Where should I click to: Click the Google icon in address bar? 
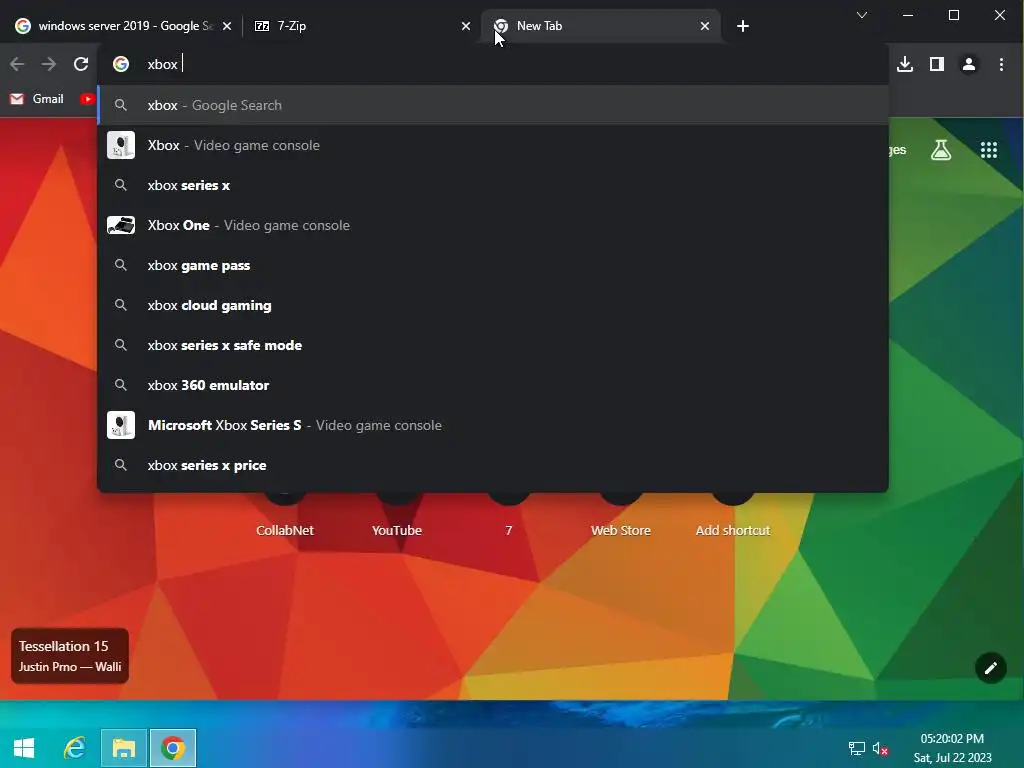(x=121, y=64)
